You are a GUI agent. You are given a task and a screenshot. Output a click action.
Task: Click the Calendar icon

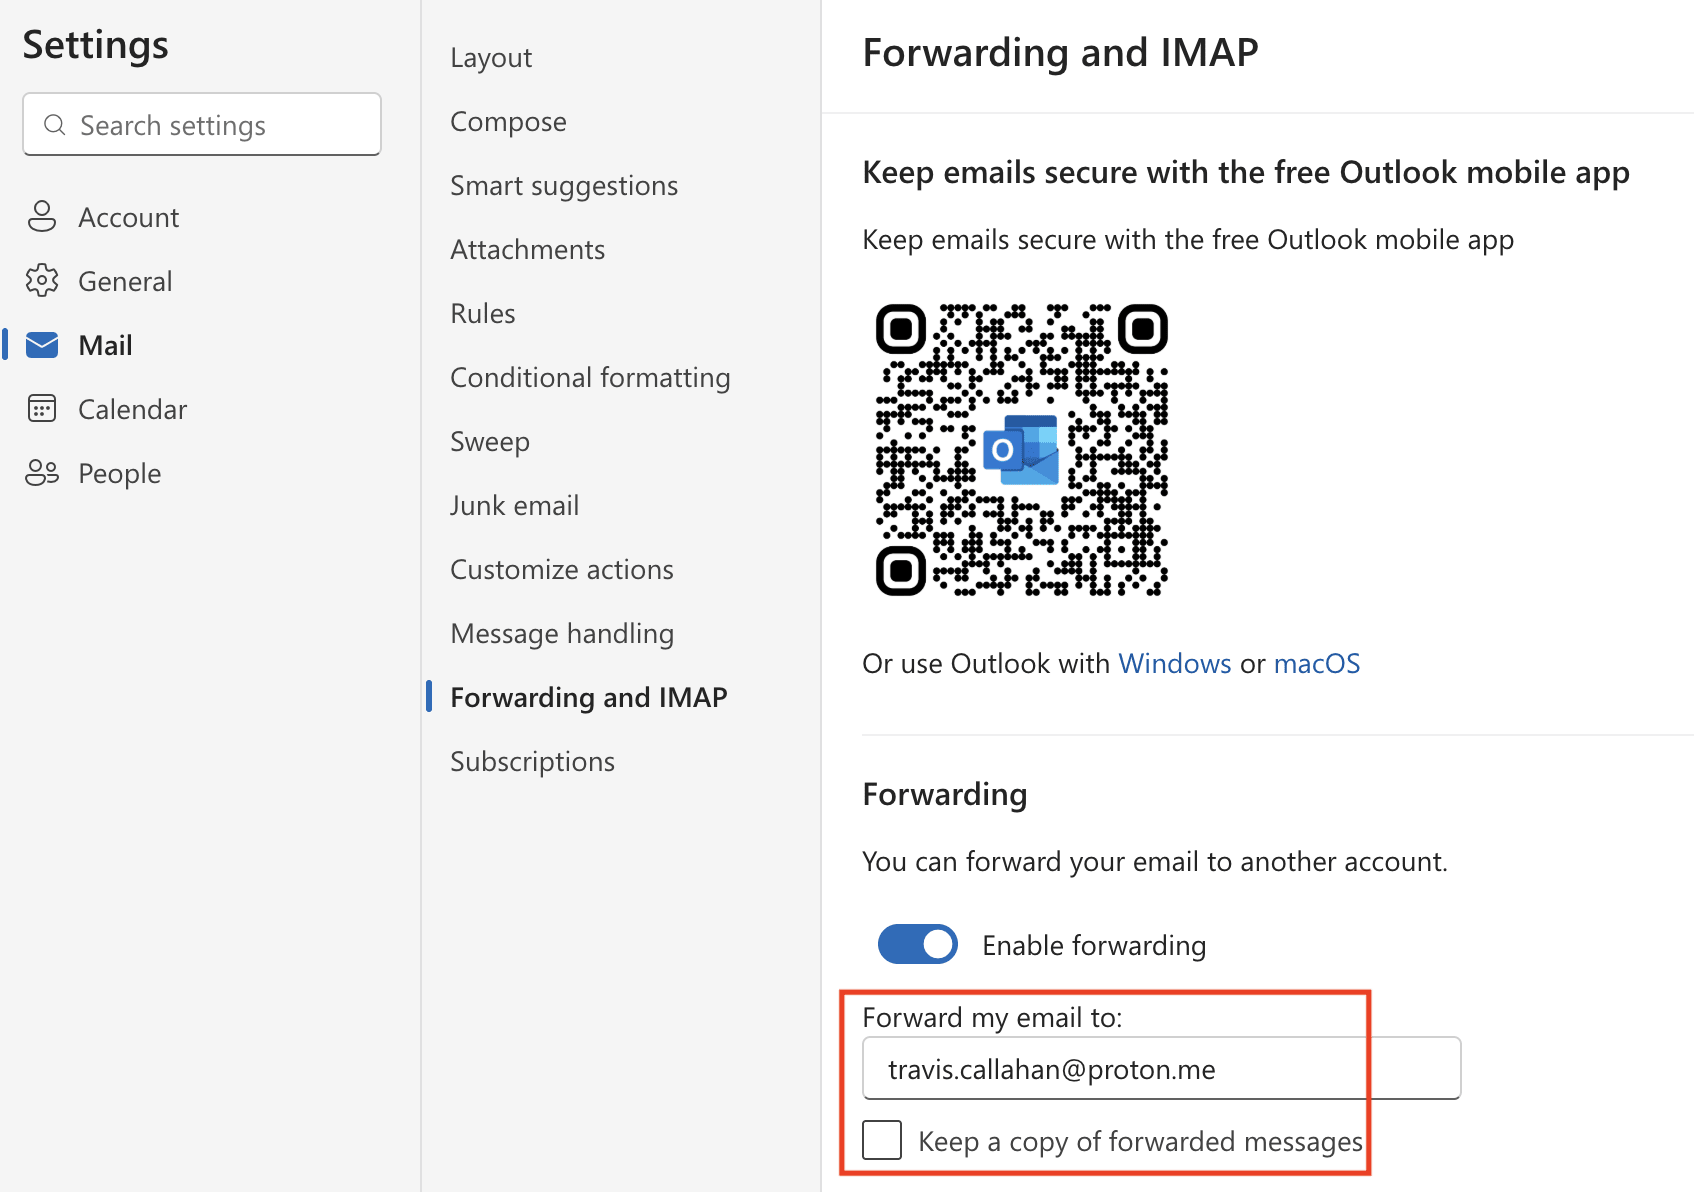pyautogui.click(x=42, y=408)
